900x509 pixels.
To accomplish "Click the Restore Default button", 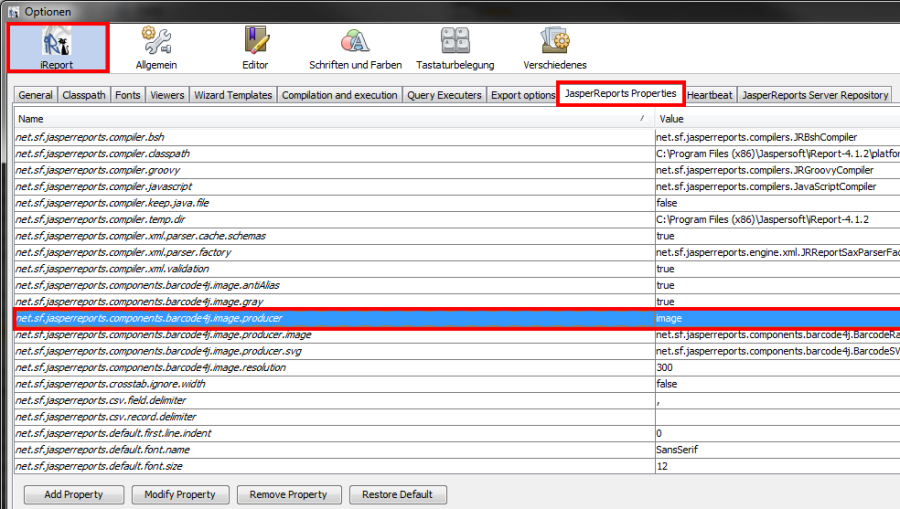I will 398,495.
